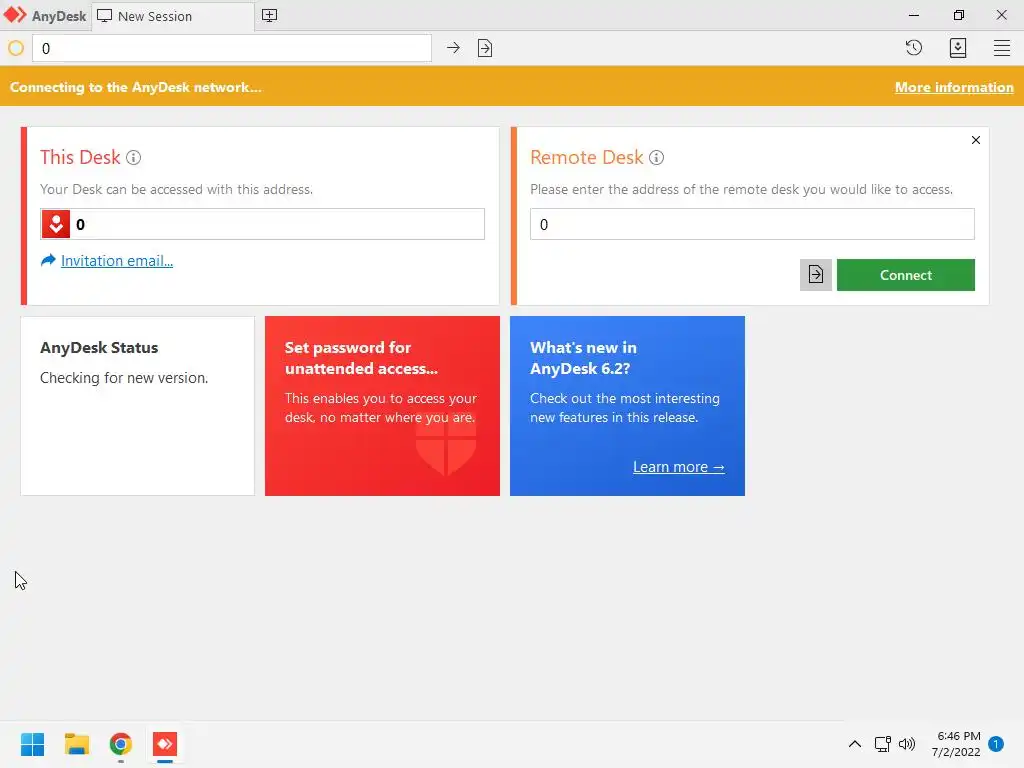Click What's new in AnyDesk 6.2 tile
The image size is (1024, 768).
click(x=627, y=406)
